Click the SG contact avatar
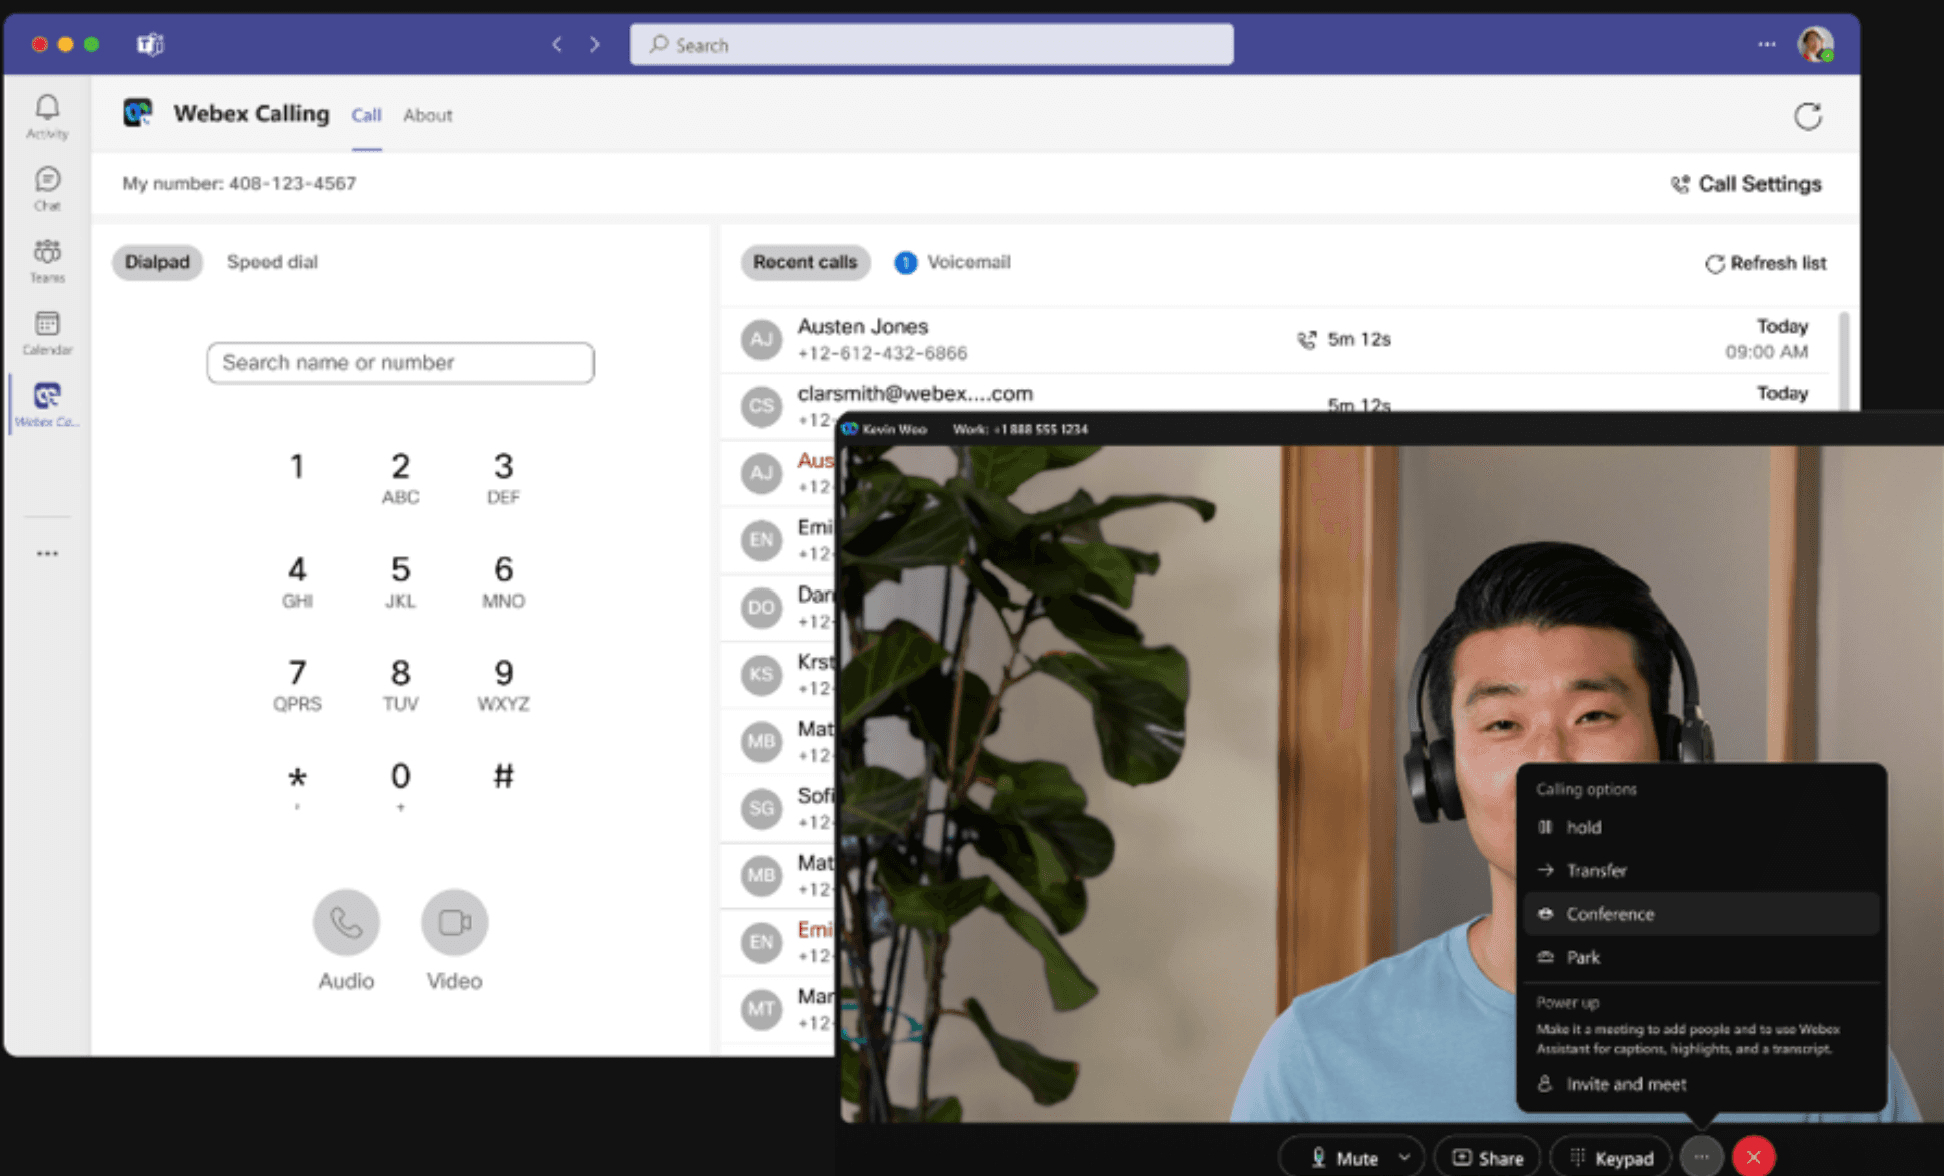Viewport: 1944px width, 1176px height. tap(761, 808)
